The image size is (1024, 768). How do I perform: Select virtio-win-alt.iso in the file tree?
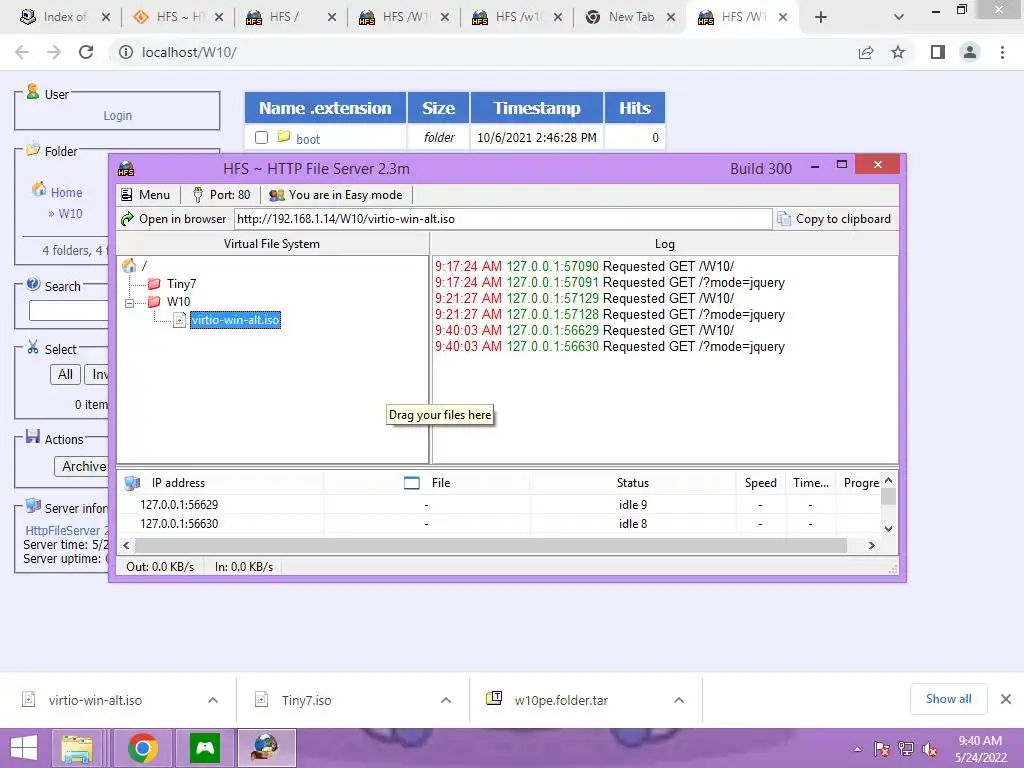pyautogui.click(x=235, y=320)
